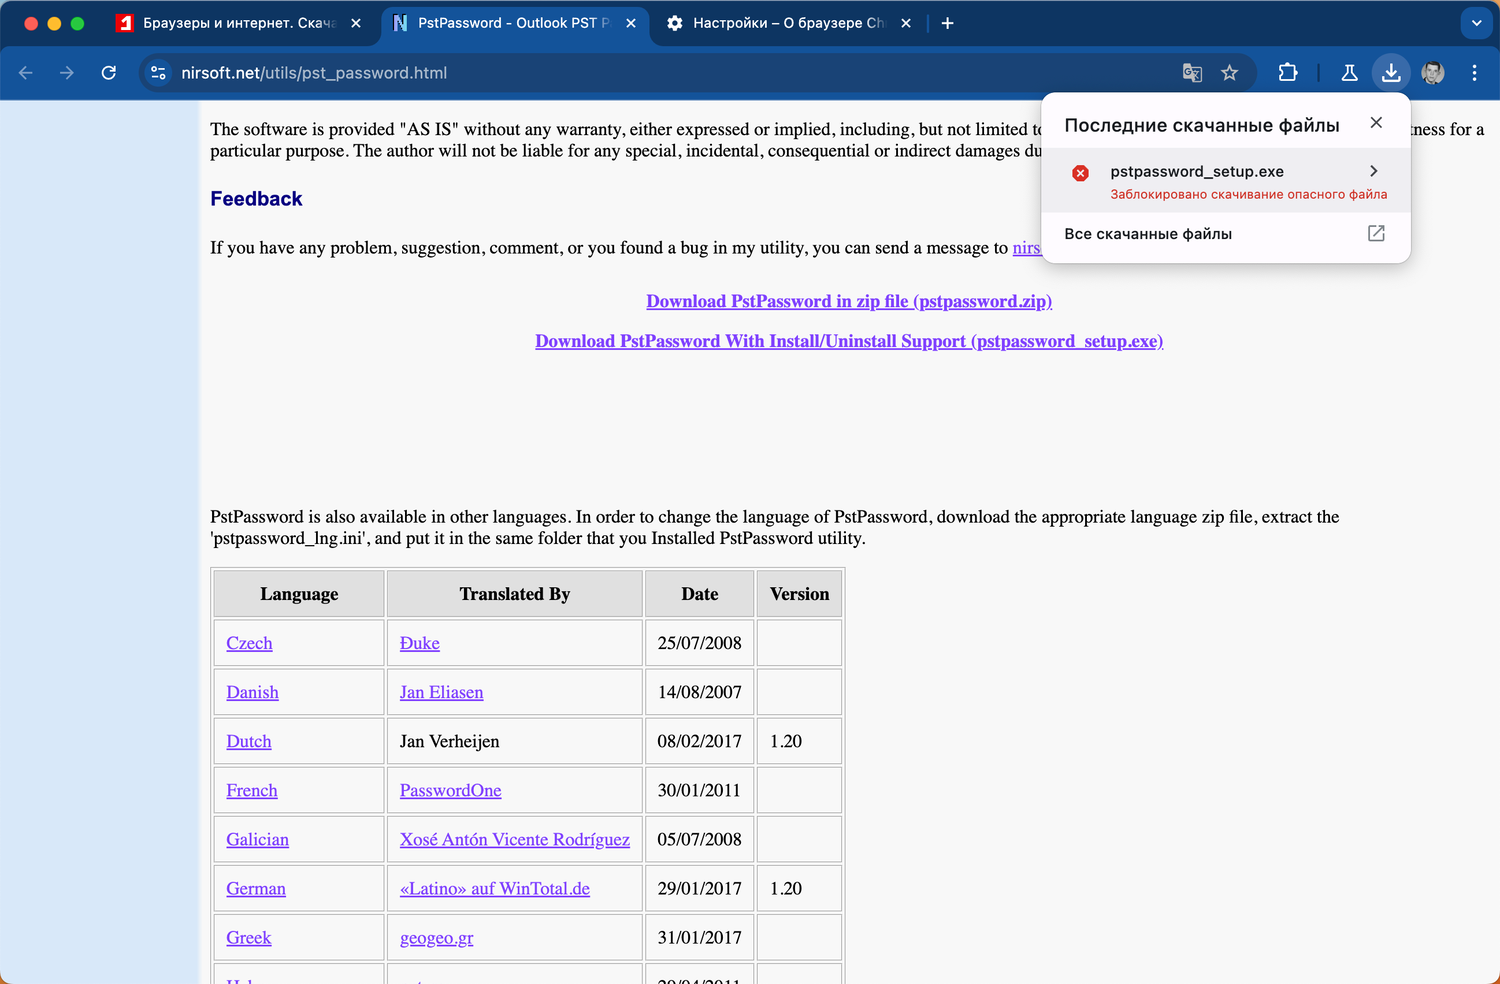This screenshot has width=1500, height=984.
Task: Open translator geogeo.gr link
Action: 437,937
